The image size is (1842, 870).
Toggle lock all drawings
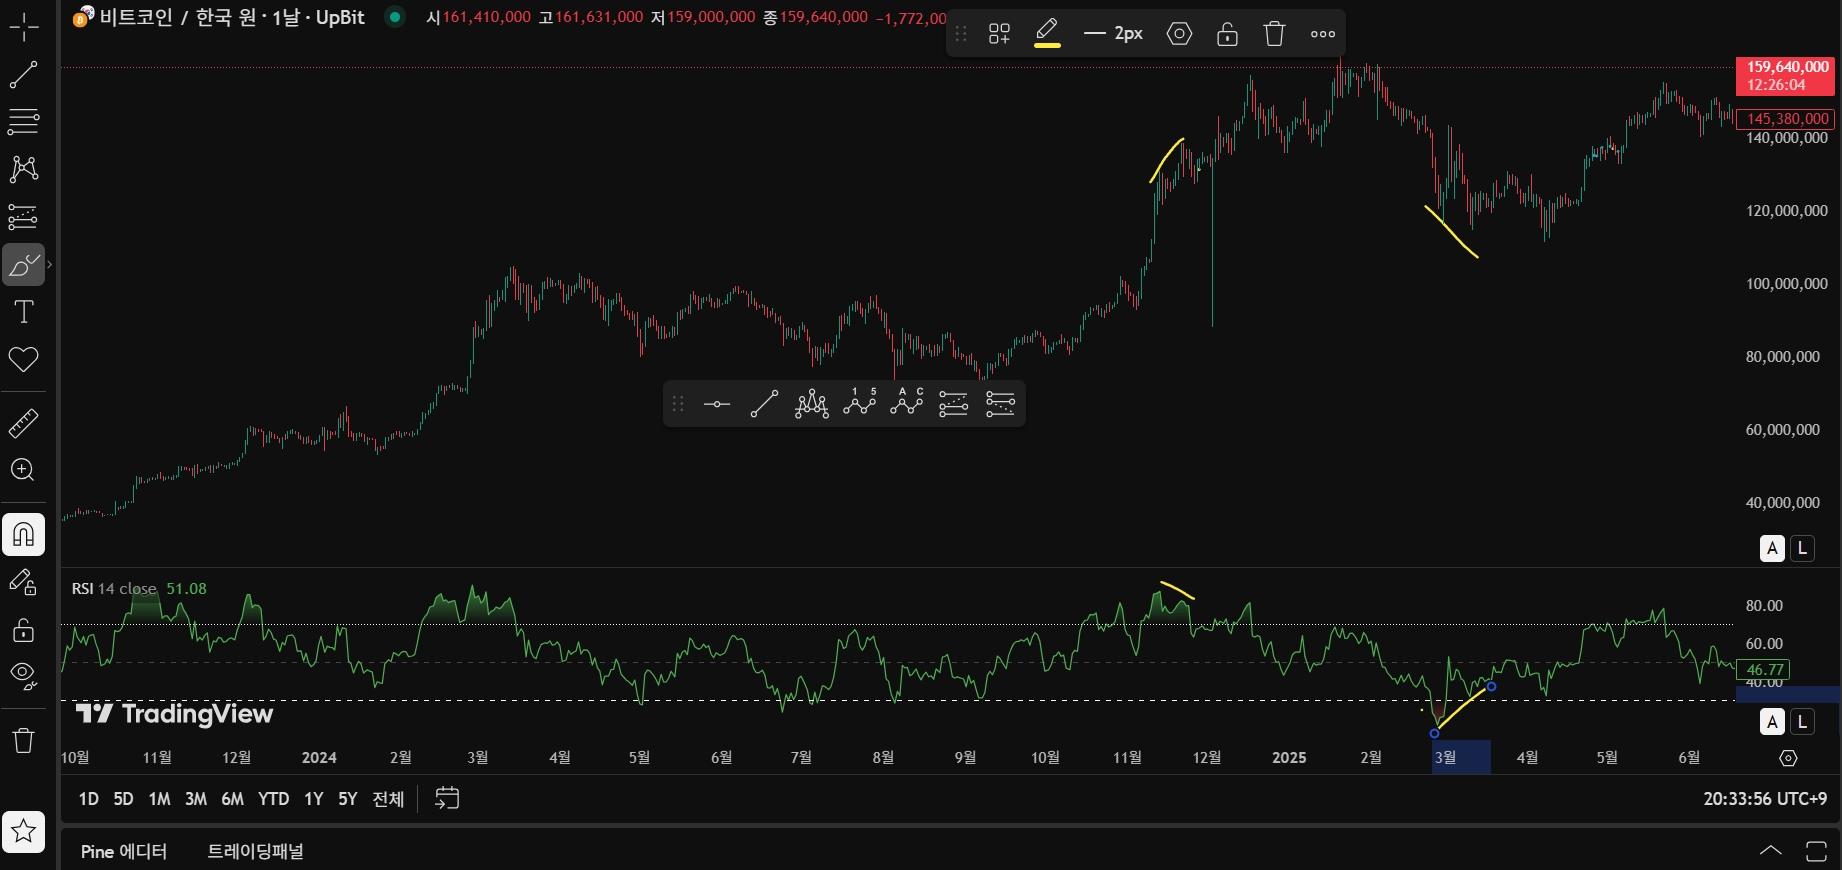23,630
